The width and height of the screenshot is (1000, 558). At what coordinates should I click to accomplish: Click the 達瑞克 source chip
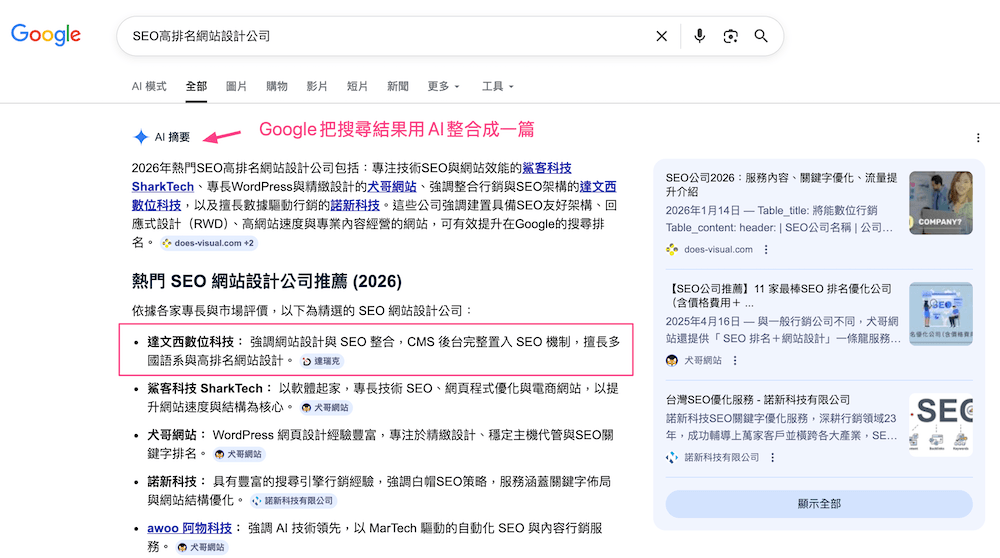pos(322,361)
